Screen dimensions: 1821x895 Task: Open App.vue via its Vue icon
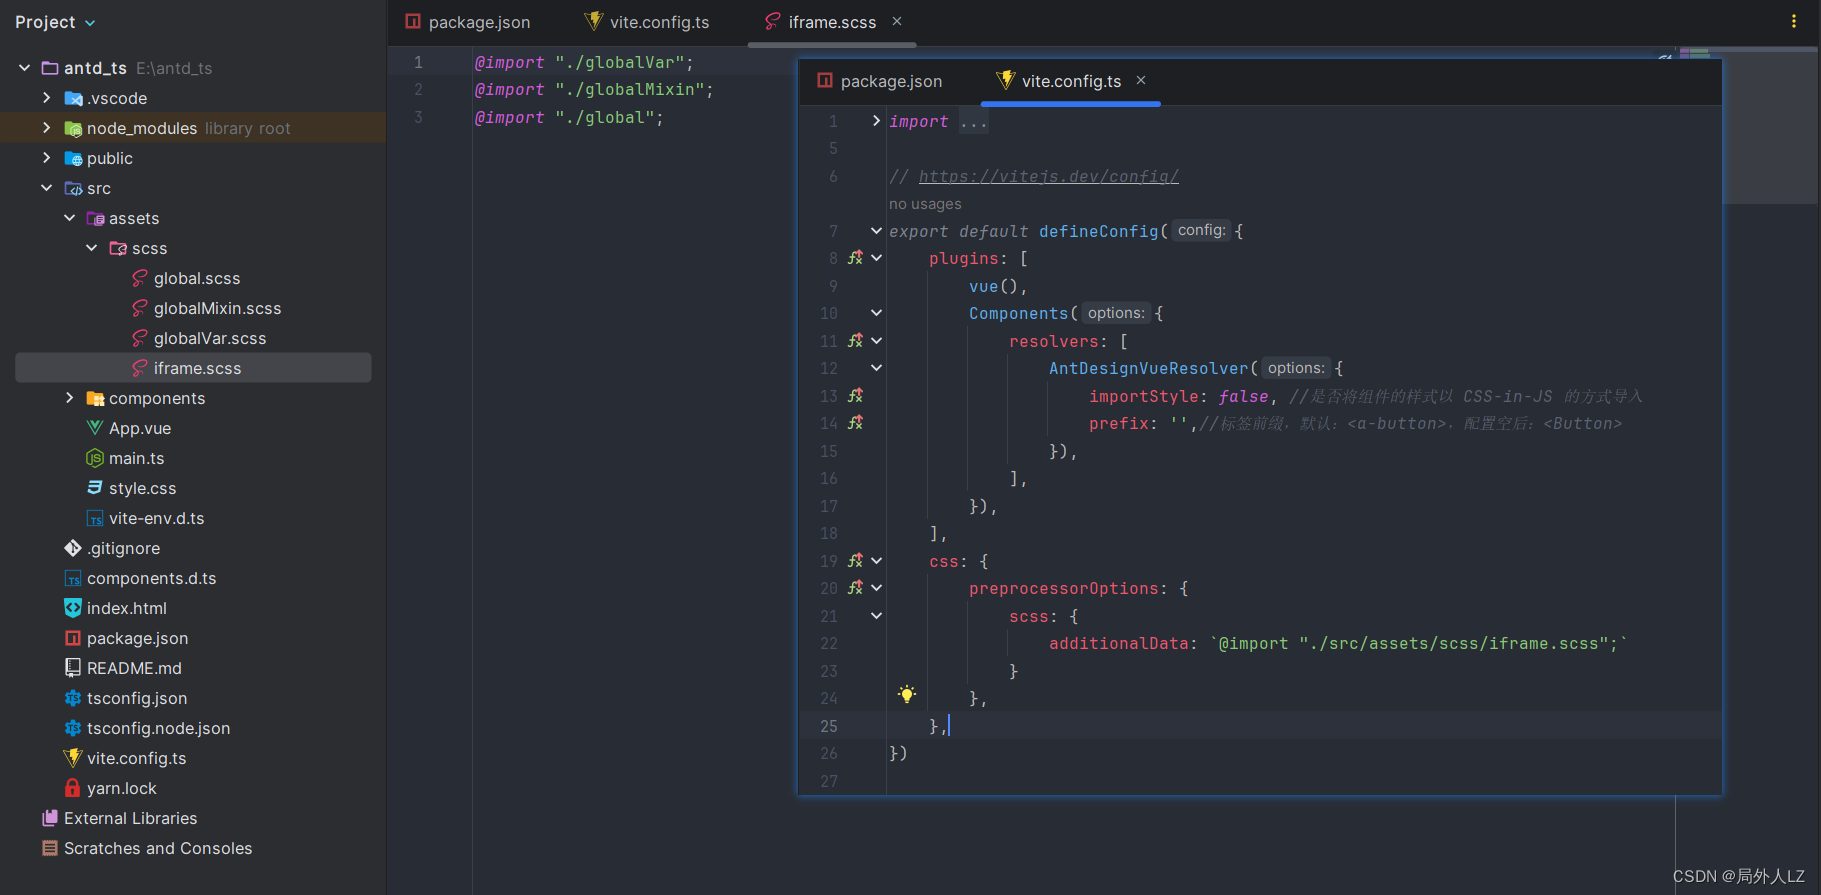click(95, 428)
